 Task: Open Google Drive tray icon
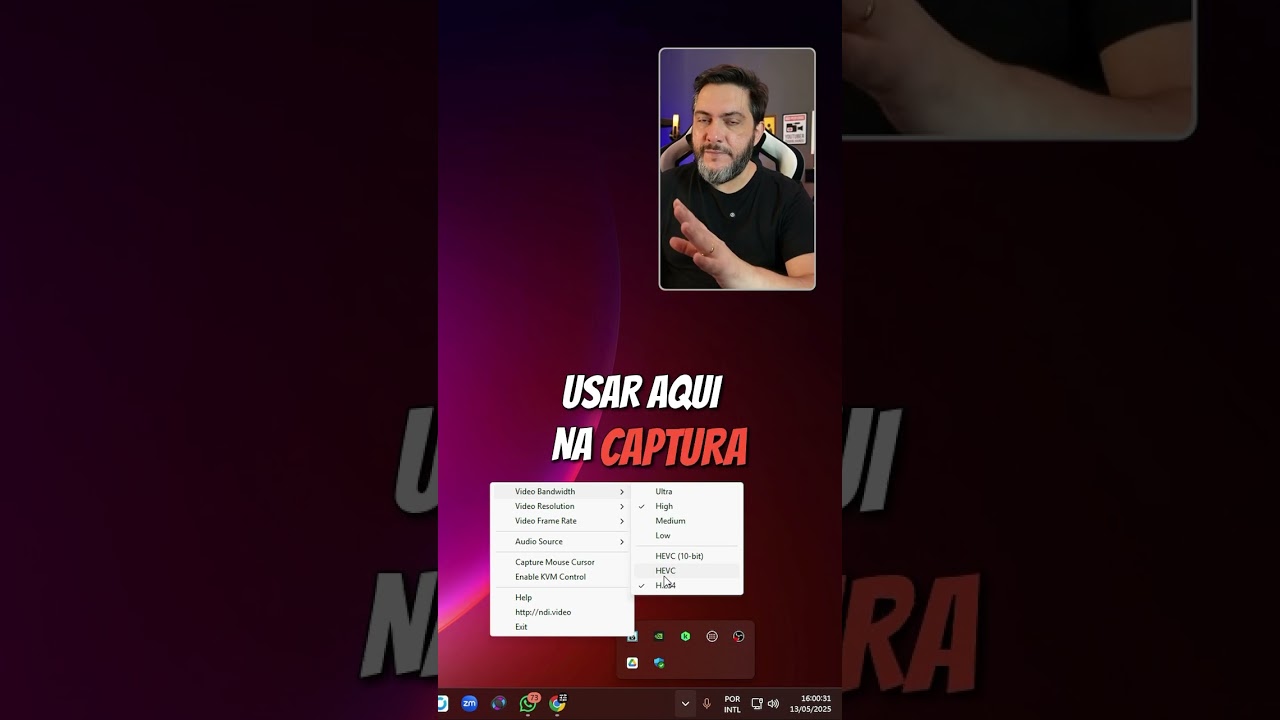coord(632,663)
